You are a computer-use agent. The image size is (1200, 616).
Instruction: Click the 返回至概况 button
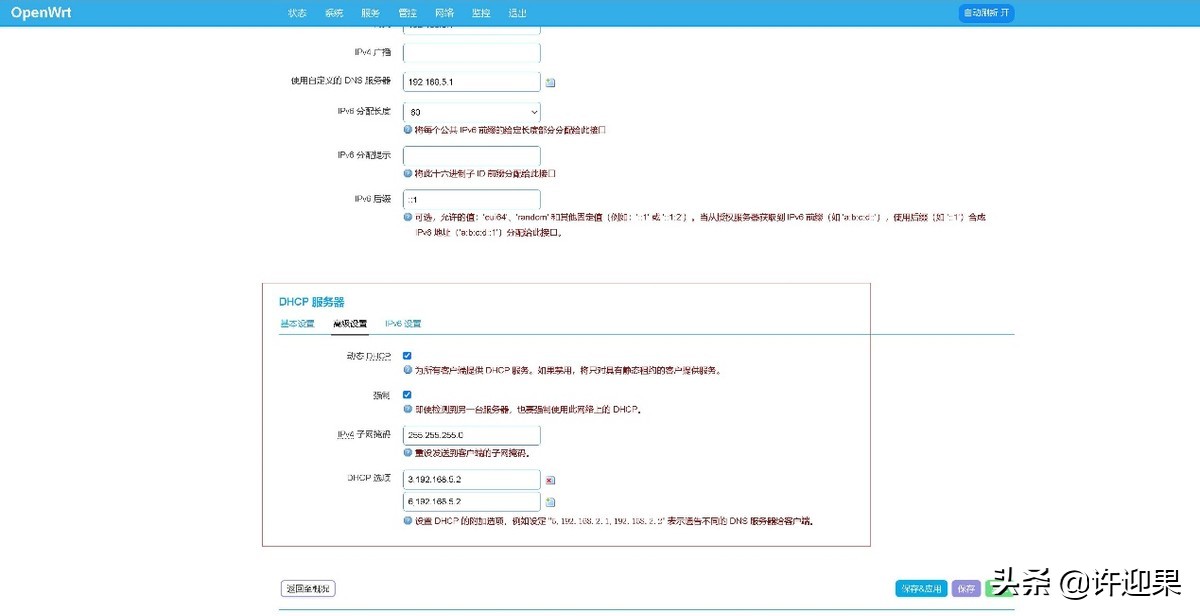coord(306,588)
